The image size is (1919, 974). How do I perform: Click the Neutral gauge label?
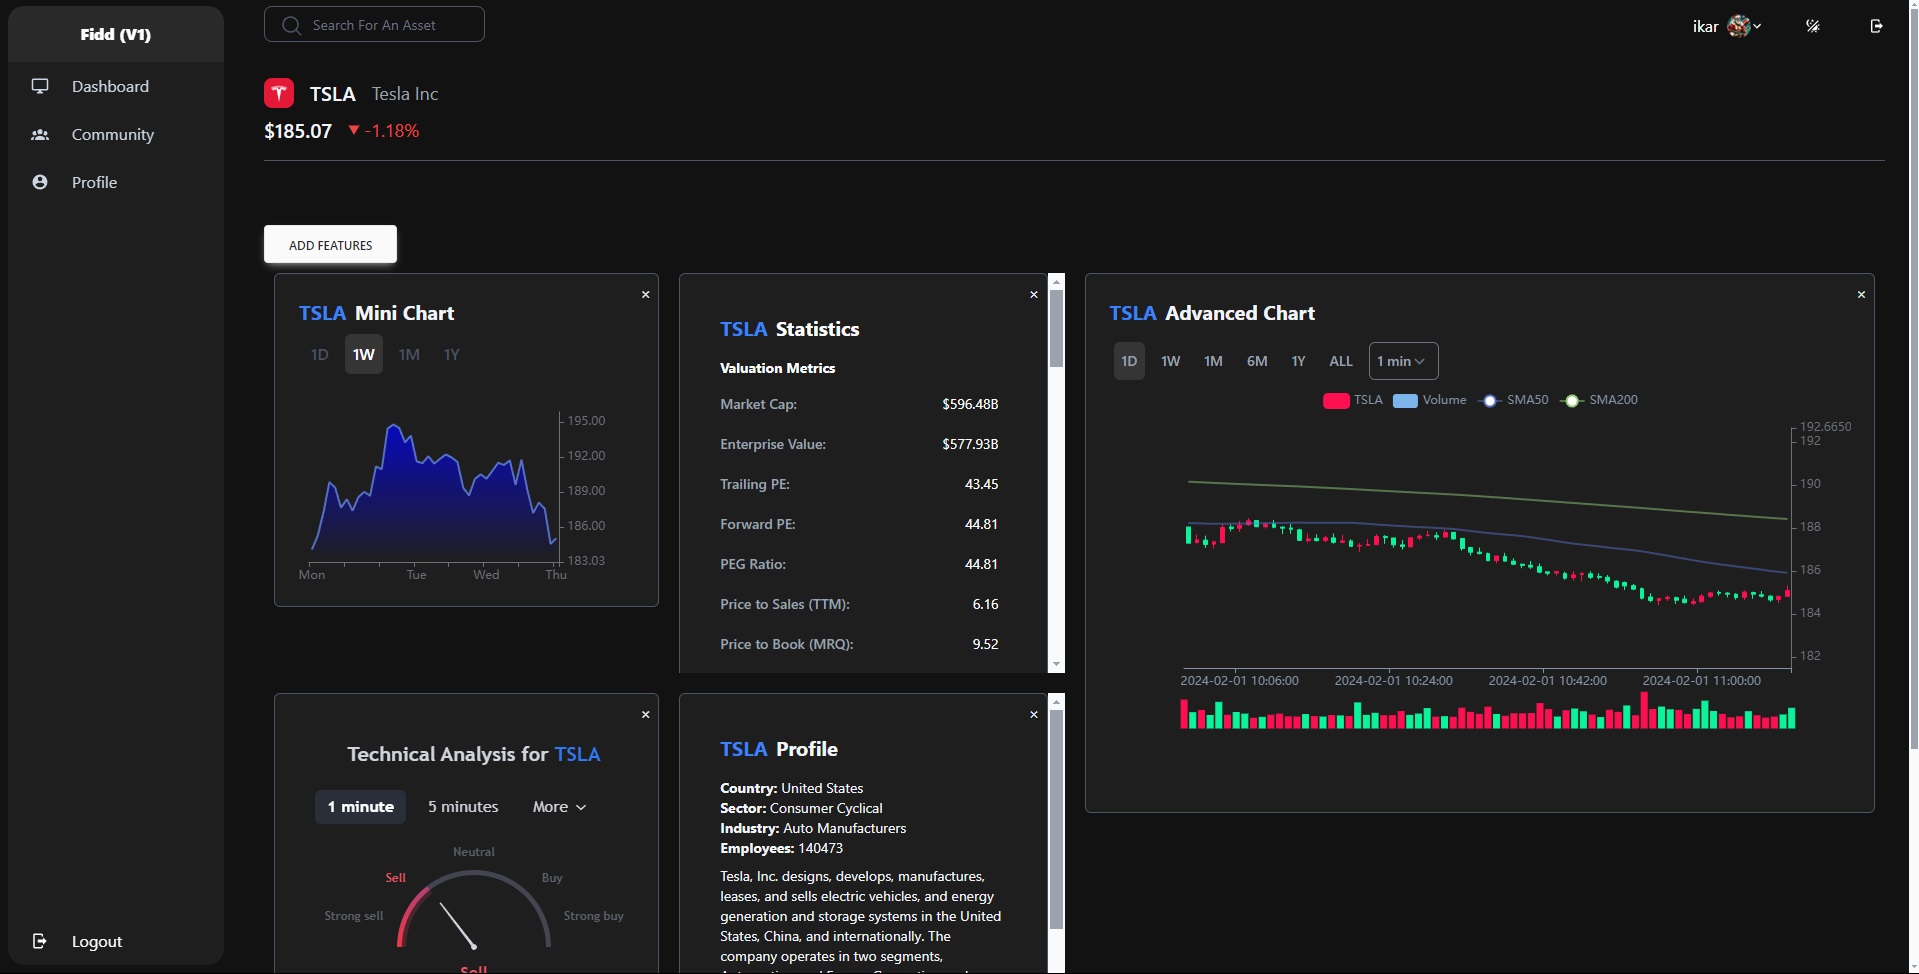pos(473,852)
